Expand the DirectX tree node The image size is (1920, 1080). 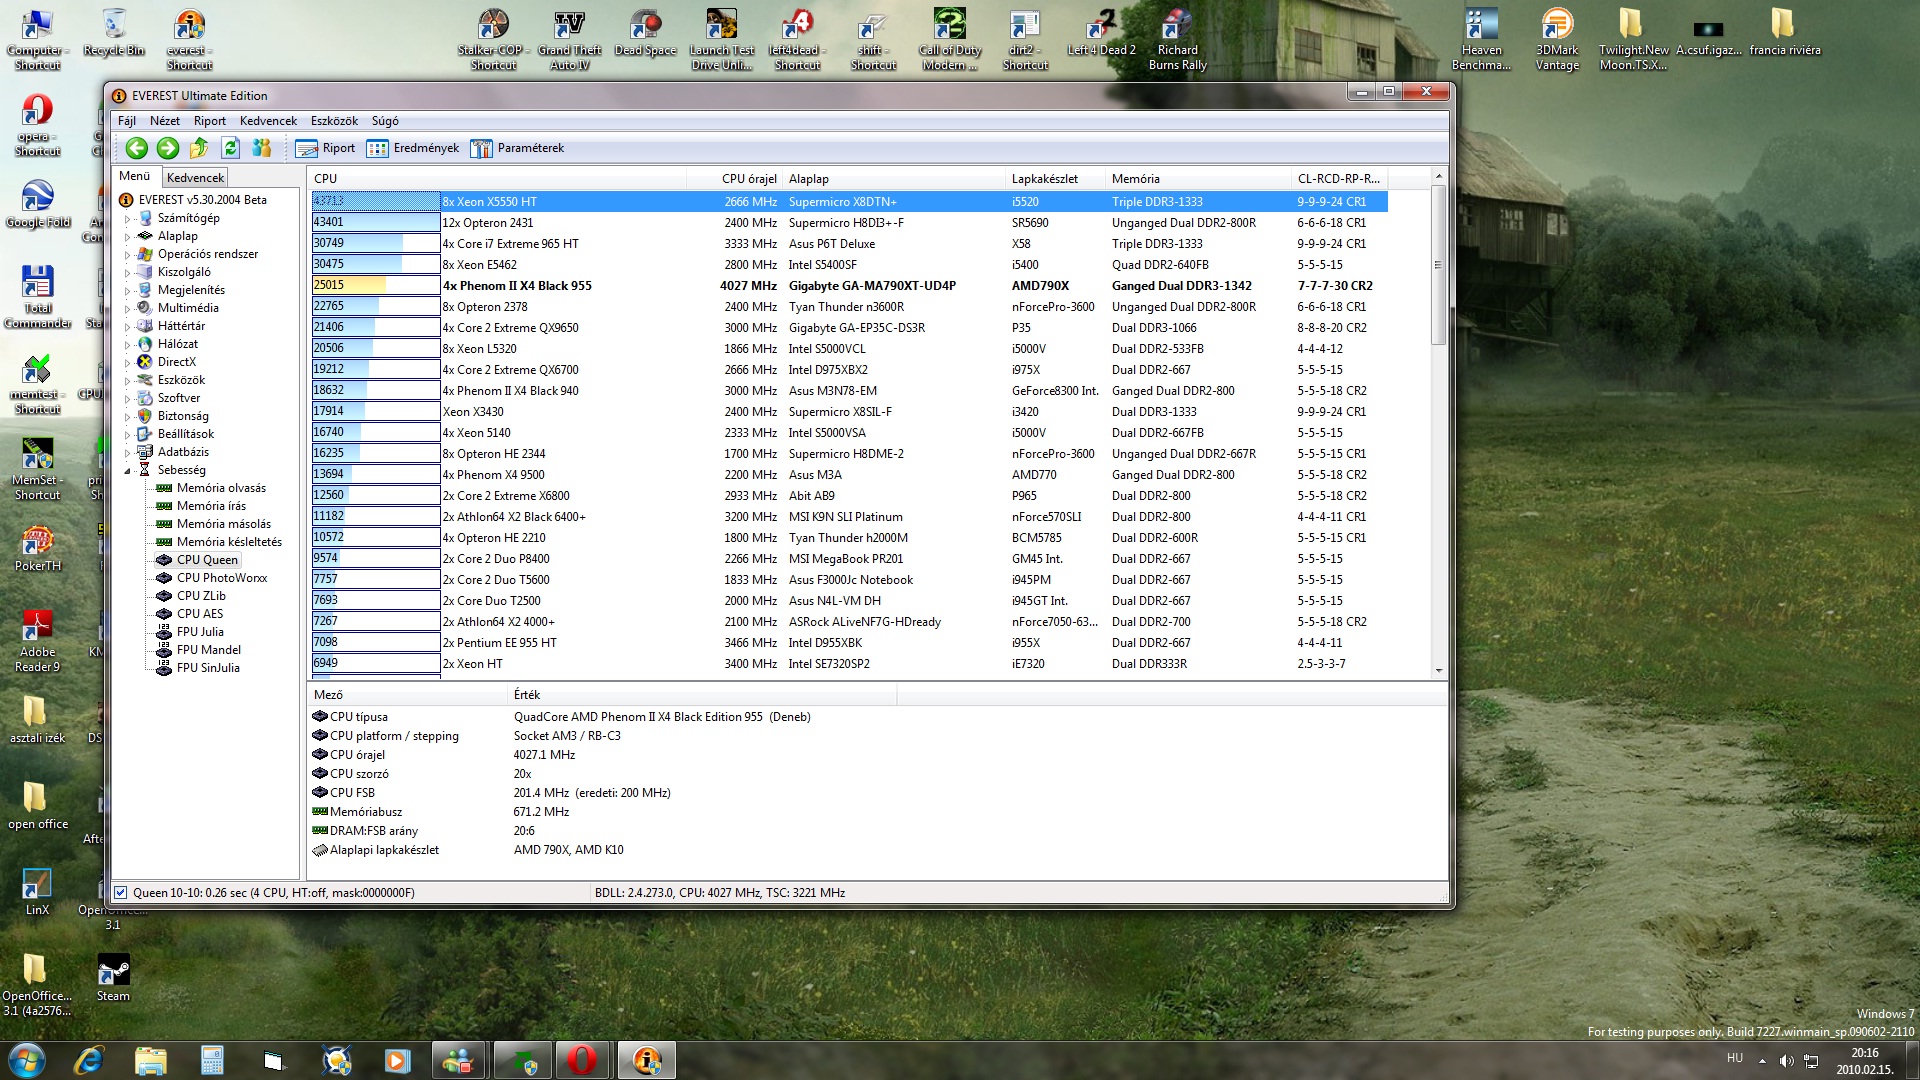click(127, 363)
